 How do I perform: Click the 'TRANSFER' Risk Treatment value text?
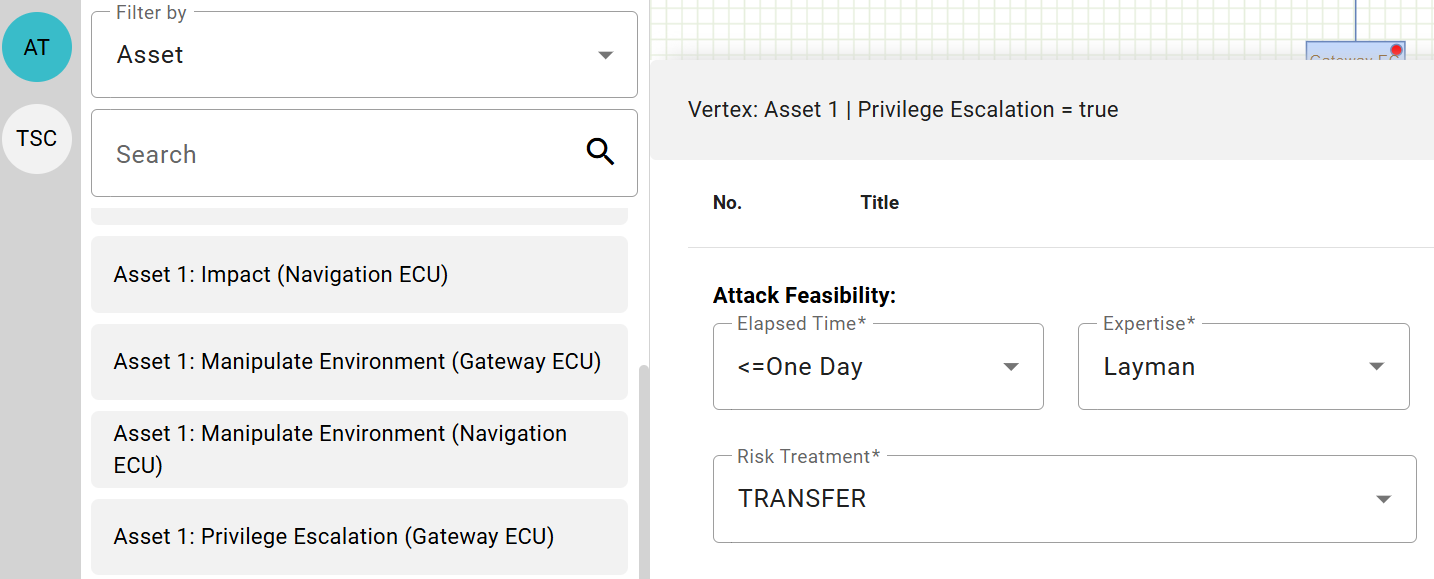pos(802,497)
